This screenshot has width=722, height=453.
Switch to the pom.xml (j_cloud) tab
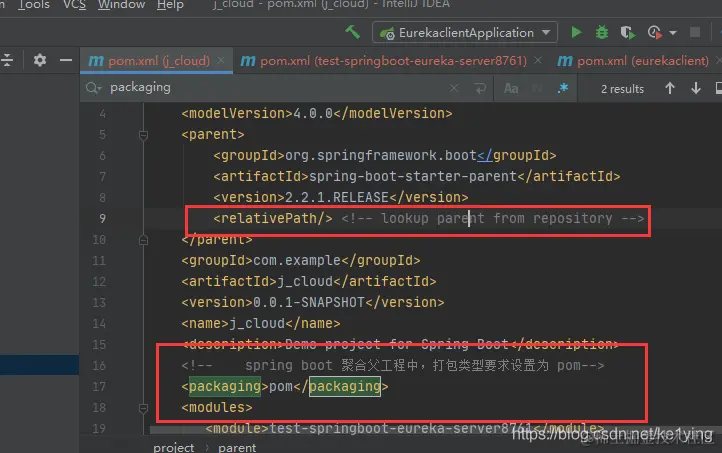click(159, 61)
